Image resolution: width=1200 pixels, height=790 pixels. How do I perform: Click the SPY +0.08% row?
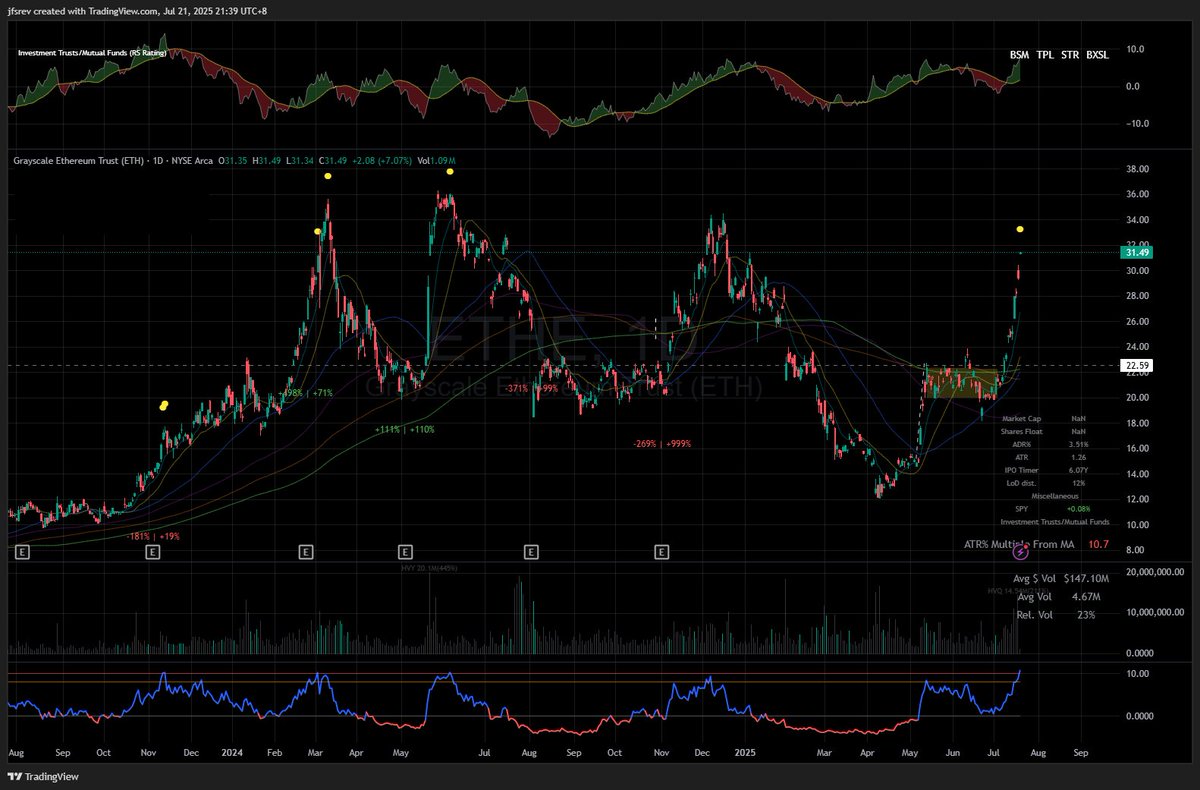pos(1053,509)
